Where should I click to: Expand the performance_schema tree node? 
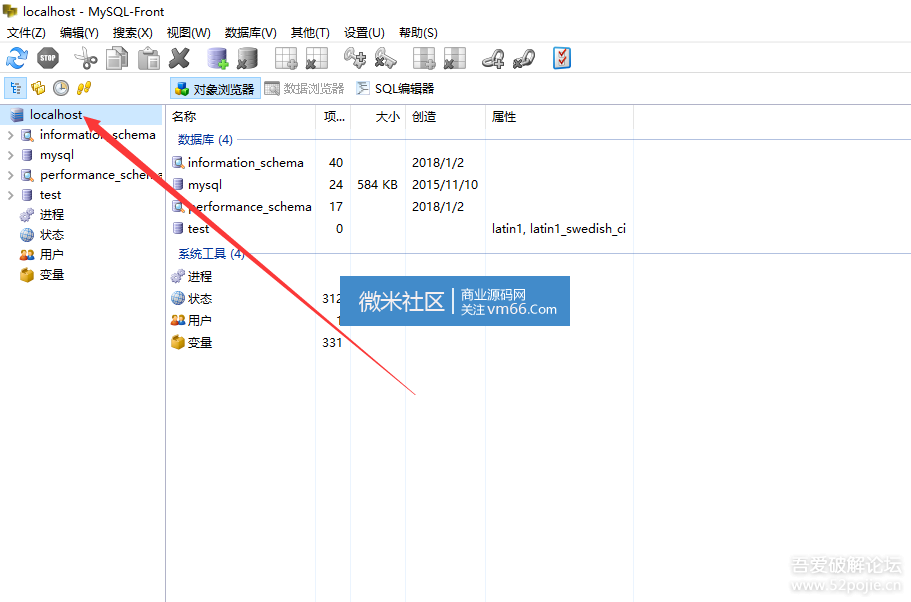[10, 175]
